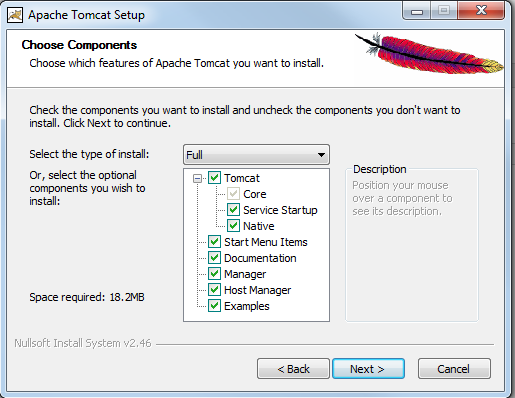515x398 pixels.
Task: Click the dropdown arrow of install type
Action: coord(321,155)
